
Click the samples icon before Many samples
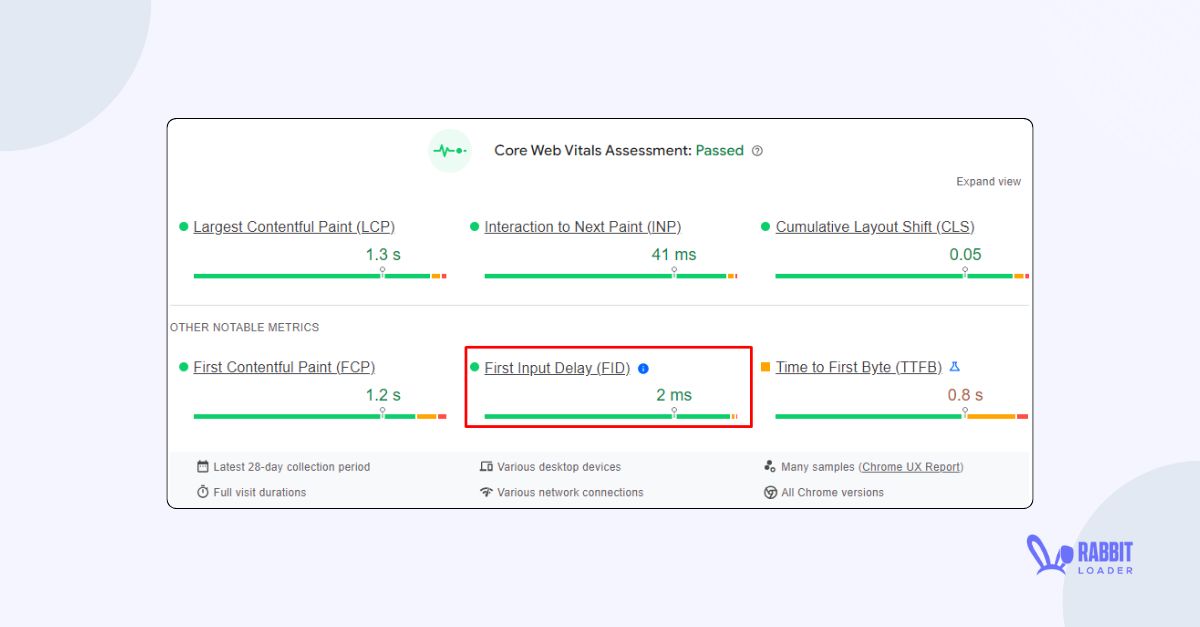pyautogui.click(x=769, y=466)
